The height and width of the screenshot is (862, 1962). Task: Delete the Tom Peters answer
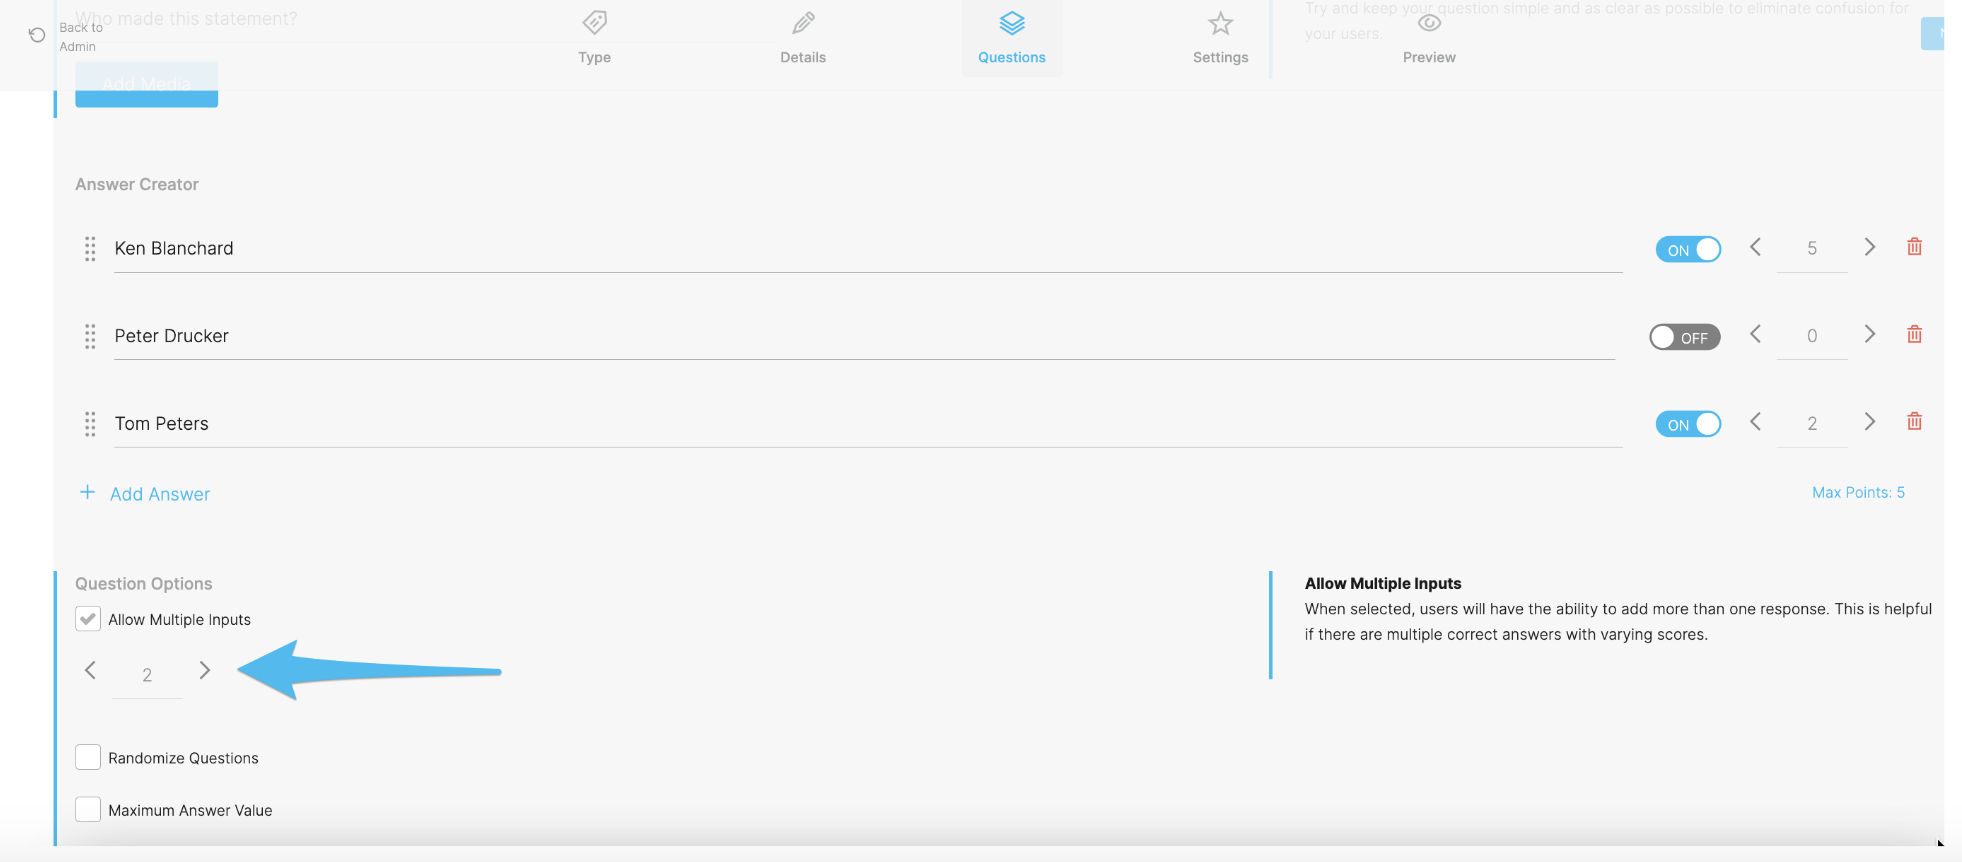pos(1914,421)
